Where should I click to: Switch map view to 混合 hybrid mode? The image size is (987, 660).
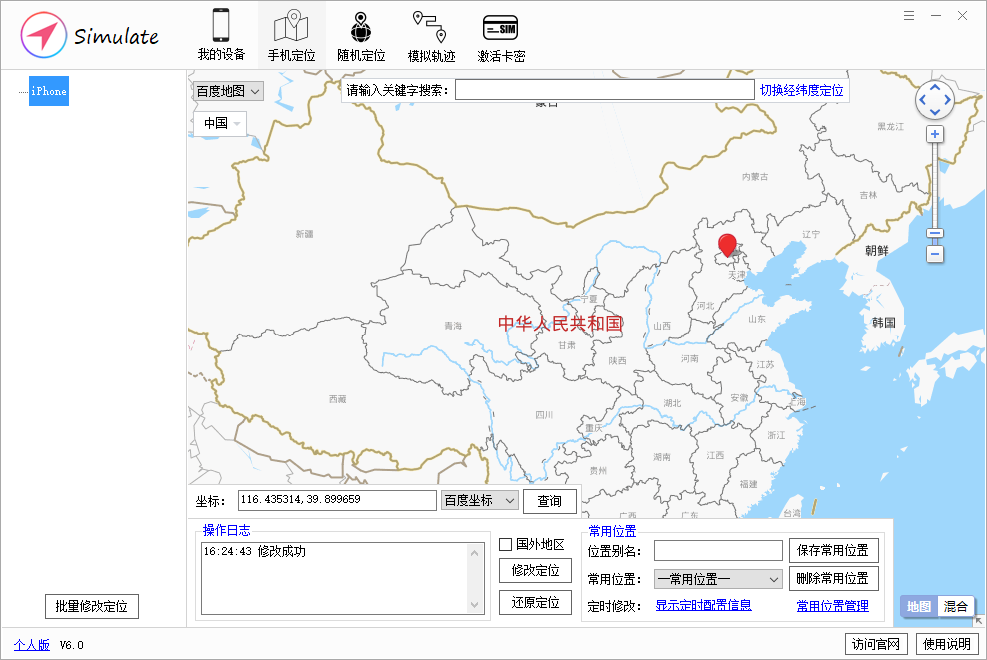click(x=955, y=607)
